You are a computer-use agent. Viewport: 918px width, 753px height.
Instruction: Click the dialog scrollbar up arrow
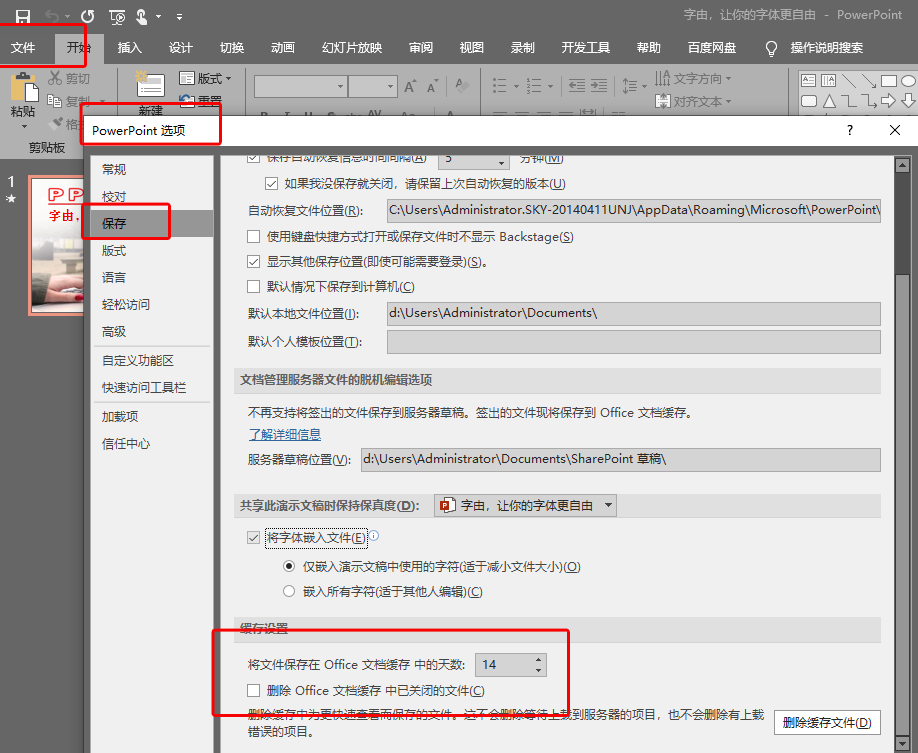coord(902,165)
